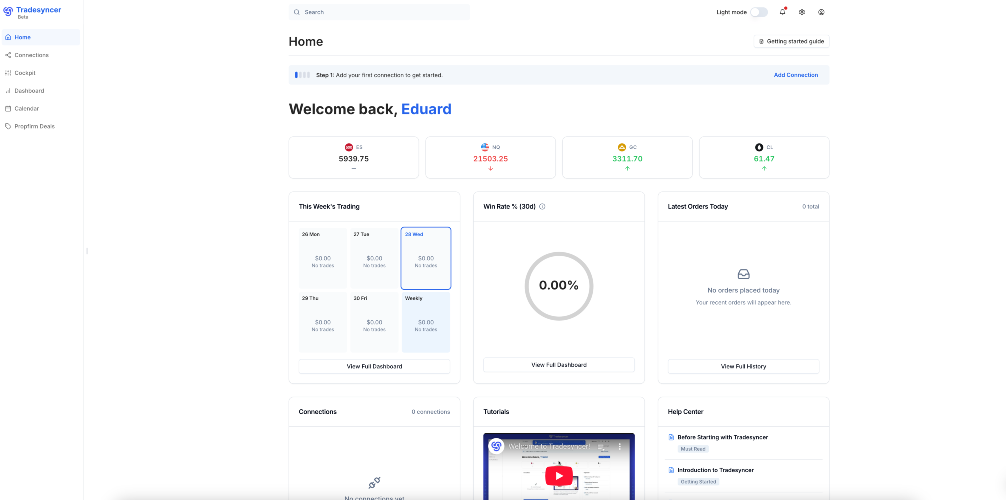This screenshot has width=1006, height=500.
Task: Open Calendar in the sidebar
Action: pyautogui.click(x=41, y=108)
